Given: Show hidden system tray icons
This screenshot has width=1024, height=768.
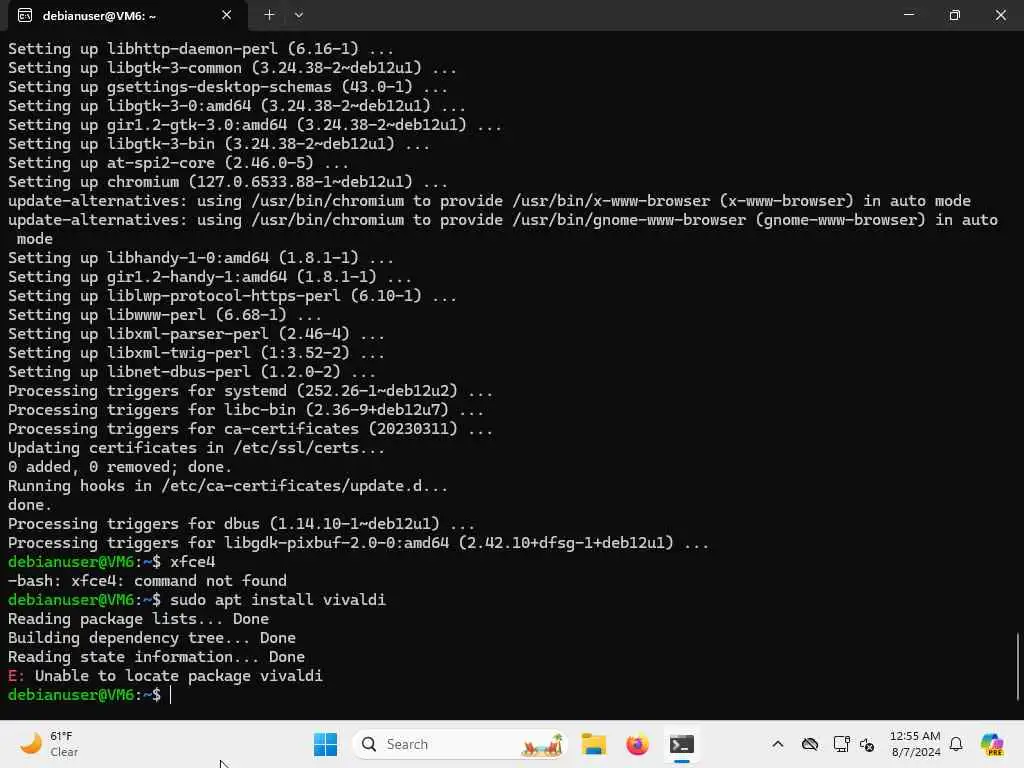Looking at the screenshot, I should coord(777,744).
